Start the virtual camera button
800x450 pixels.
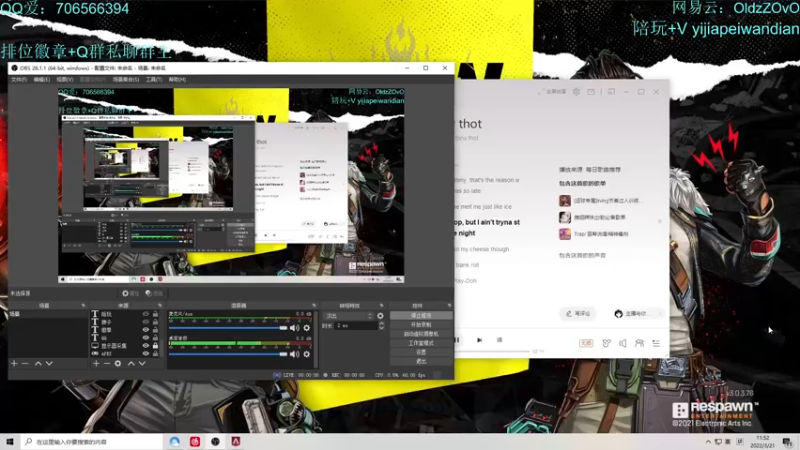[x=421, y=334]
